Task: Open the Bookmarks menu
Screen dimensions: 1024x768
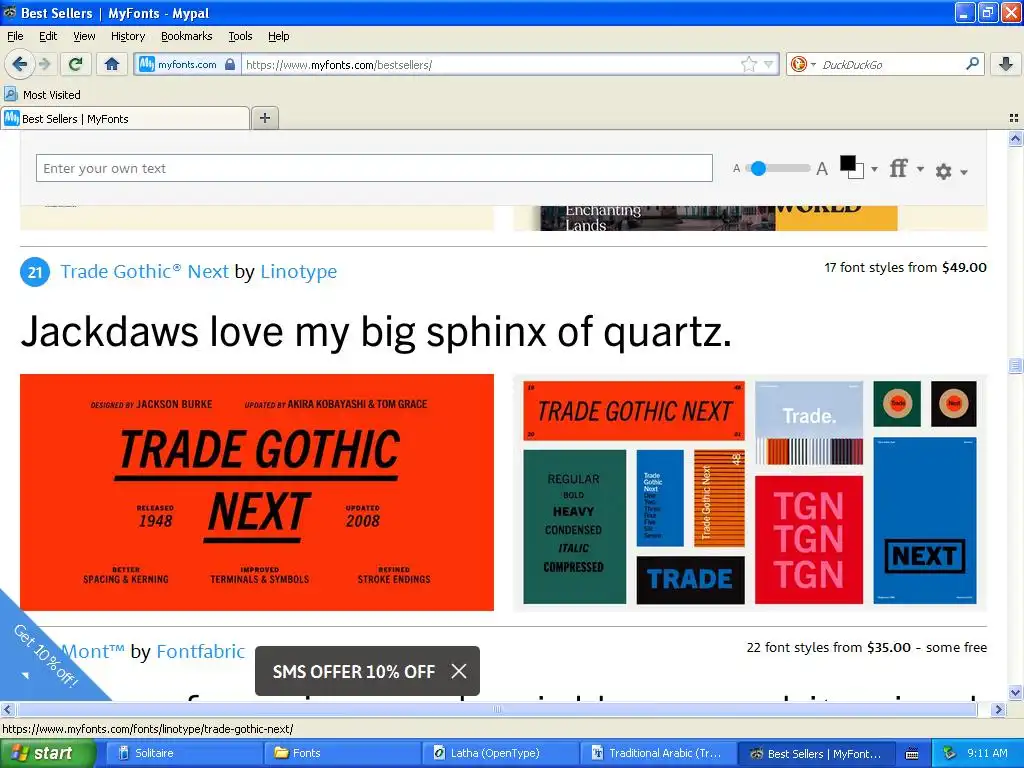Action: [x=186, y=36]
